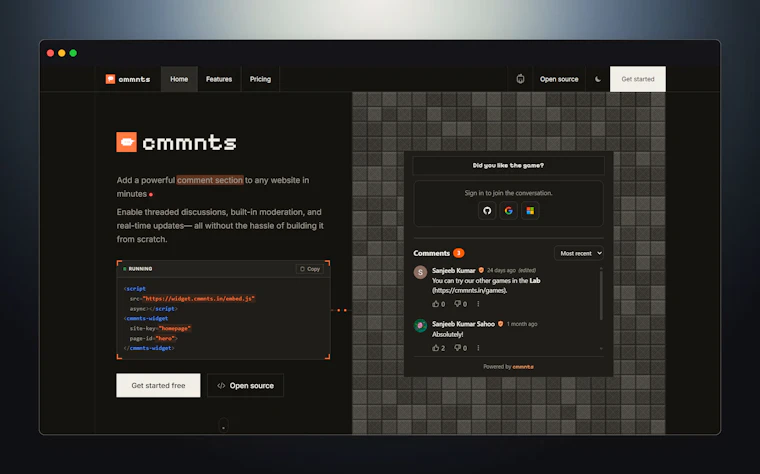This screenshot has height=474, width=760.
Task: Sign in with GitHub icon
Action: click(x=487, y=210)
